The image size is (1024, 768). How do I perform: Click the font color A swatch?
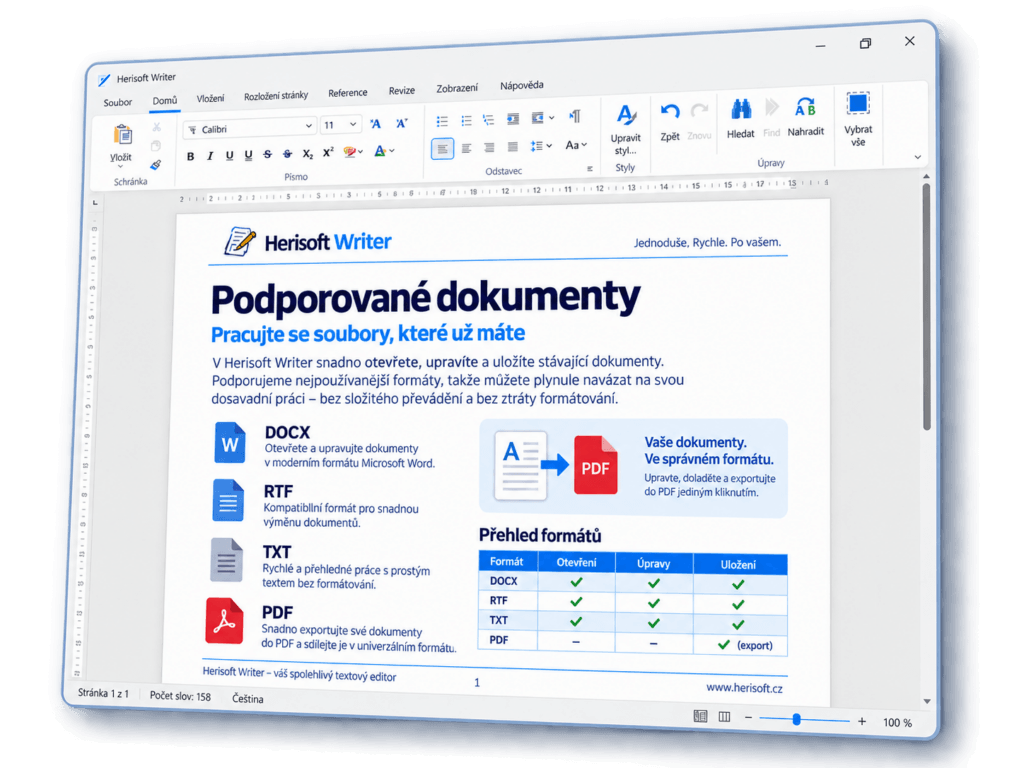pyautogui.click(x=380, y=151)
